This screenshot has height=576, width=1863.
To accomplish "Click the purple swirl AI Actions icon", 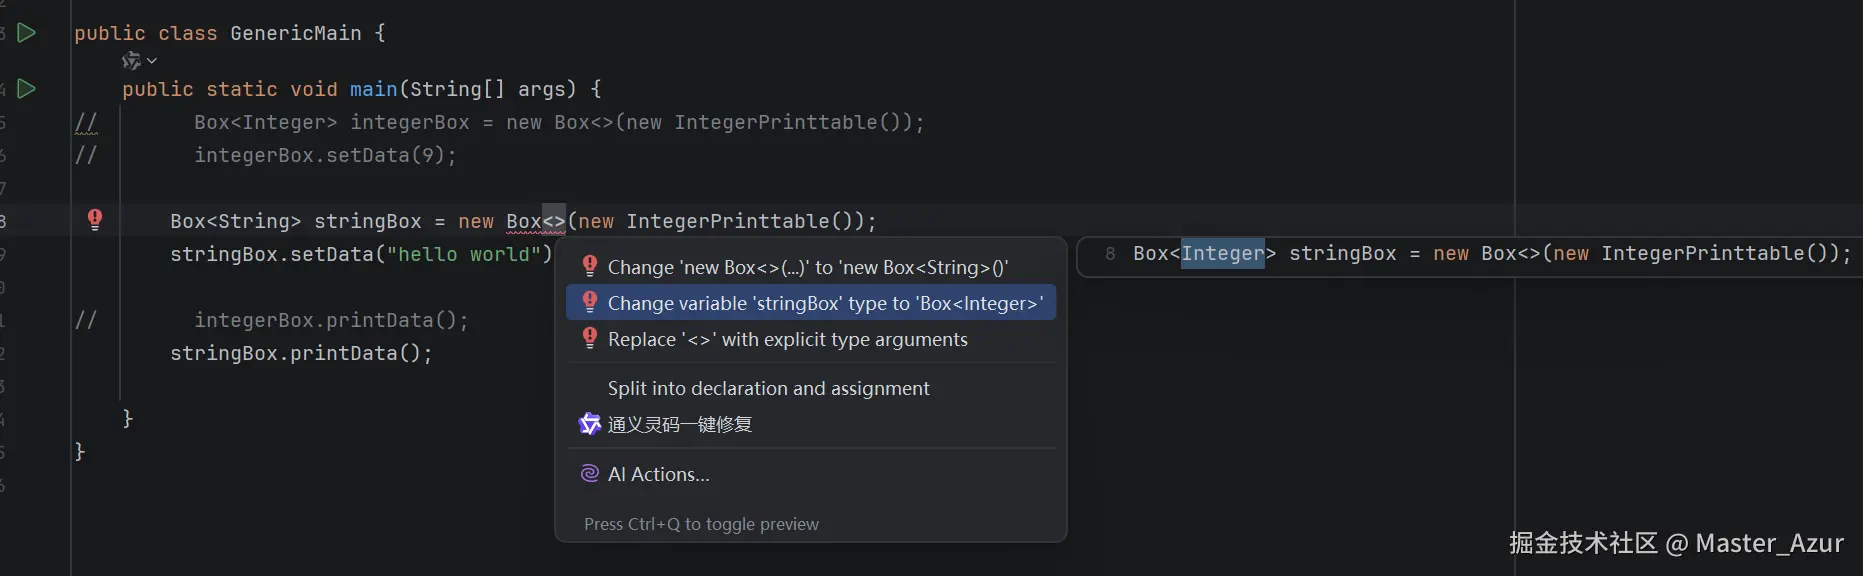I will coord(590,474).
